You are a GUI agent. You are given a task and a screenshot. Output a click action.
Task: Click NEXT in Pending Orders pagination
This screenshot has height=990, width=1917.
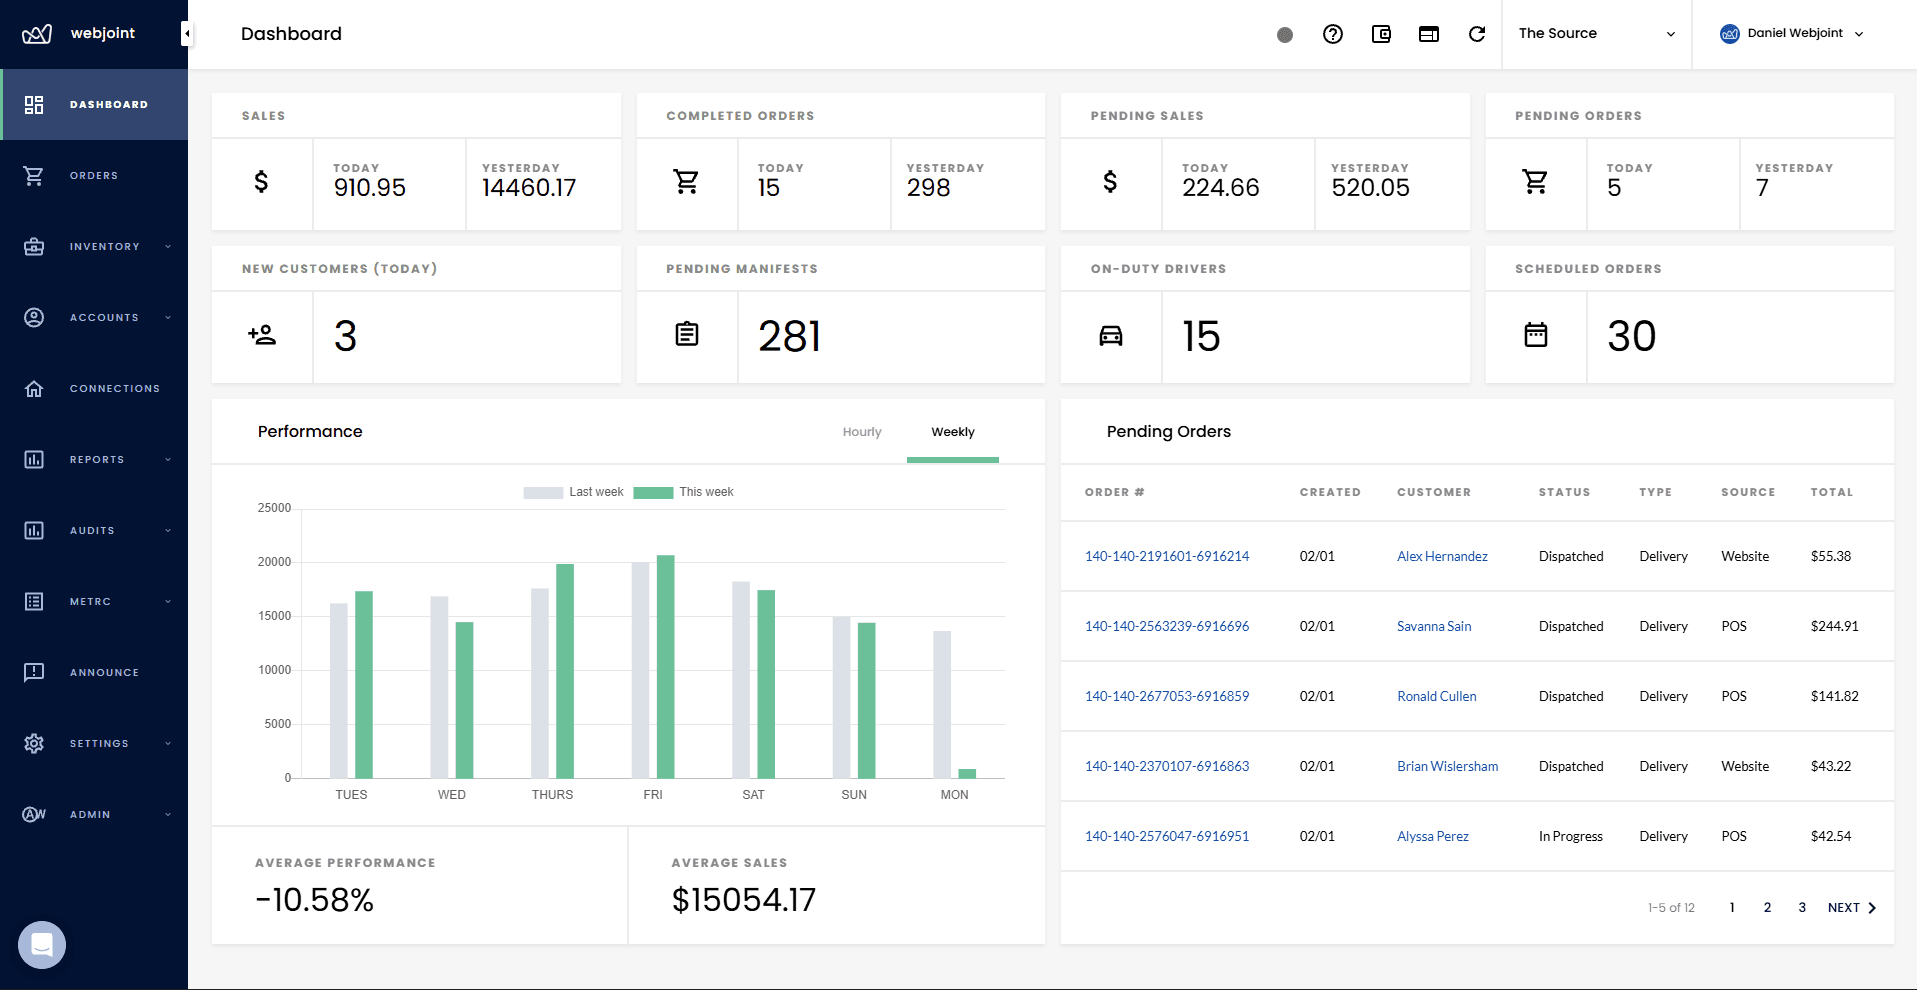pyautogui.click(x=1849, y=907)
